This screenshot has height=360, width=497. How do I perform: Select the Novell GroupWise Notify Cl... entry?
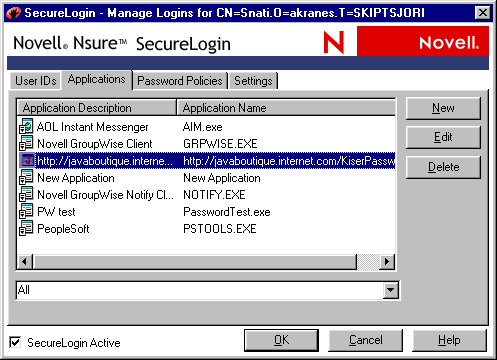105,195
